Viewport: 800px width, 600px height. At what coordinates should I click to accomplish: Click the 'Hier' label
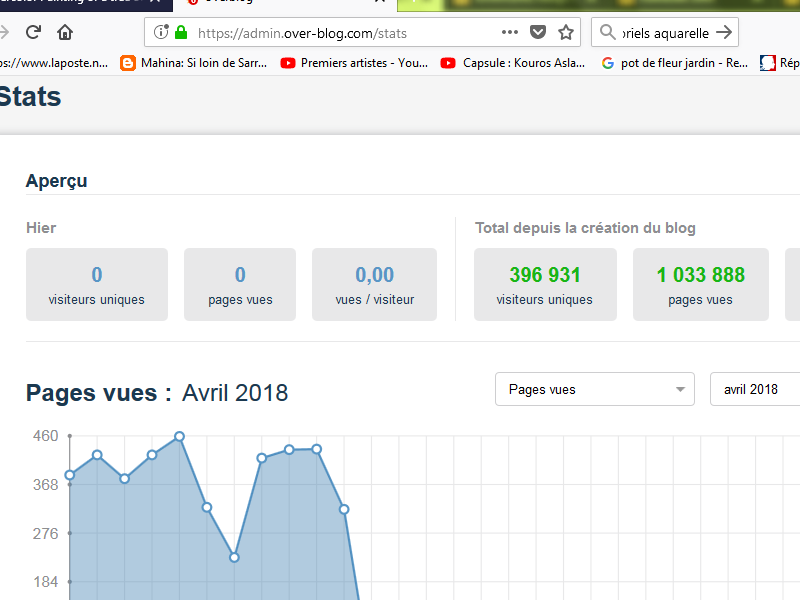(41, 228)
